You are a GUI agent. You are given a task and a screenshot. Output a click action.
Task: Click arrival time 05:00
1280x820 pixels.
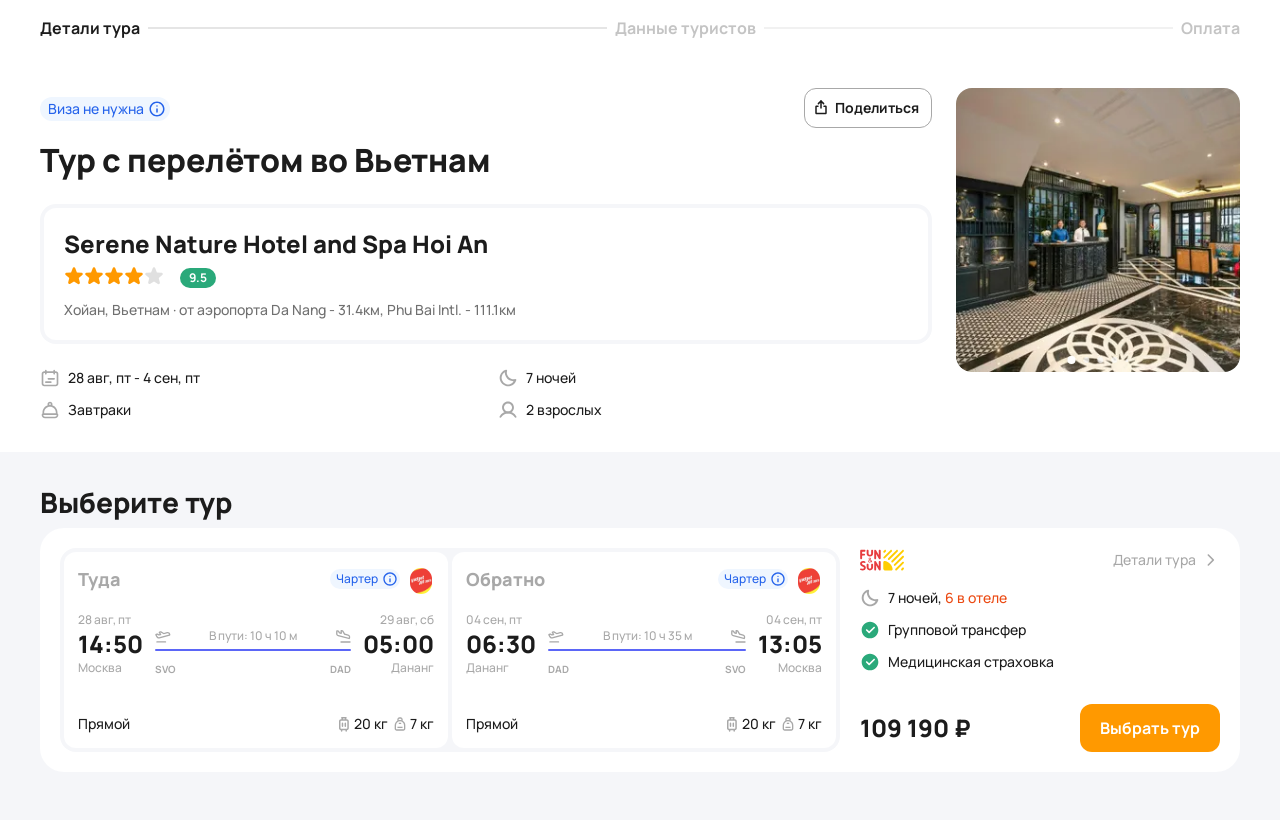pos(399,645)
